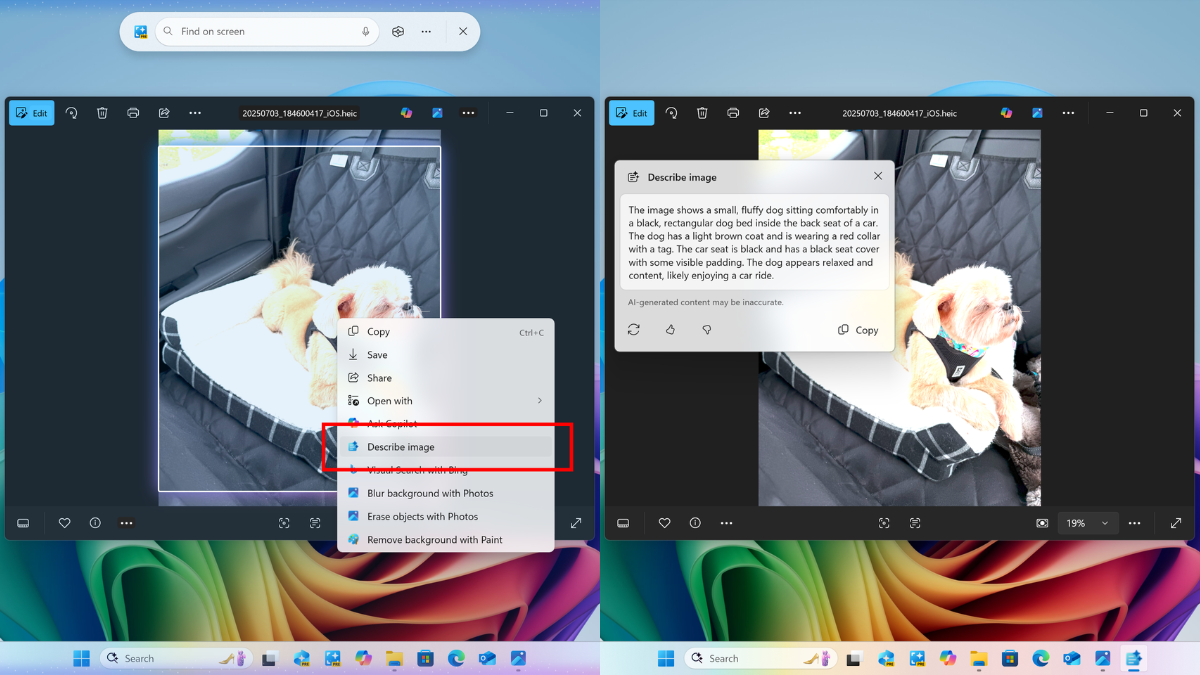Open overflow menu beside Designer icon, right window

(1068, 113)
